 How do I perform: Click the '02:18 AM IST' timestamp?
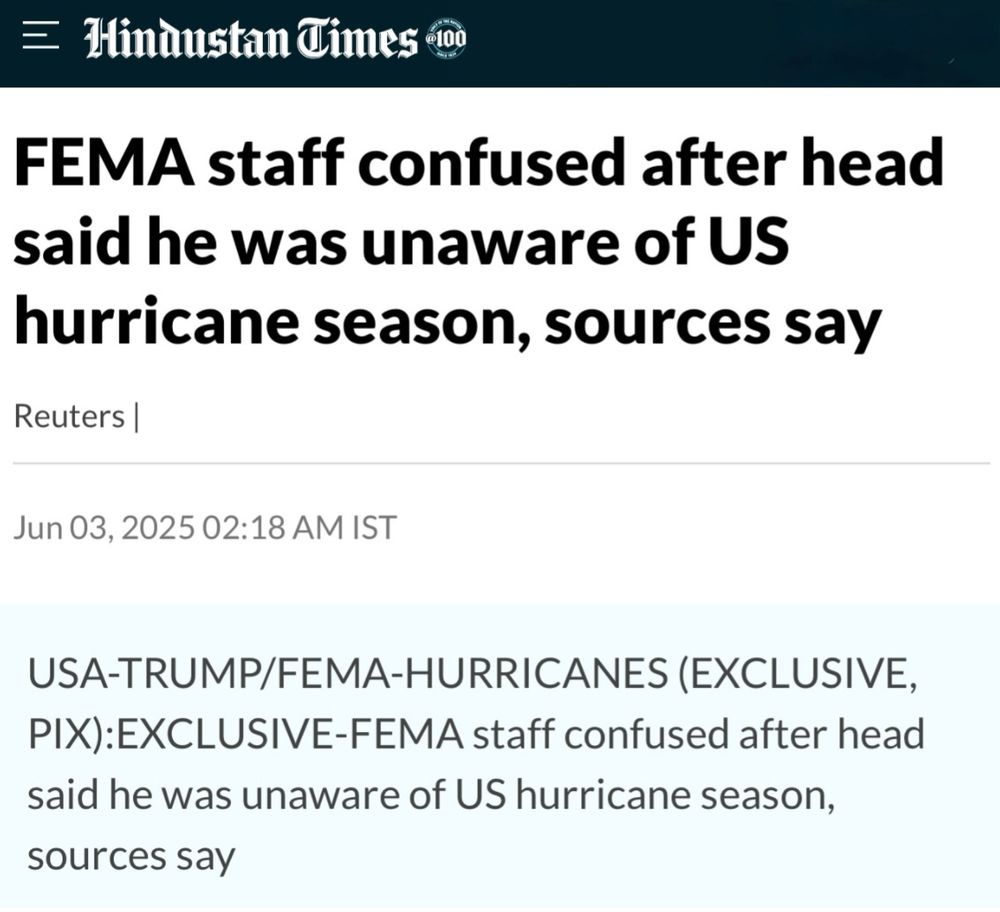coord(299,527)
